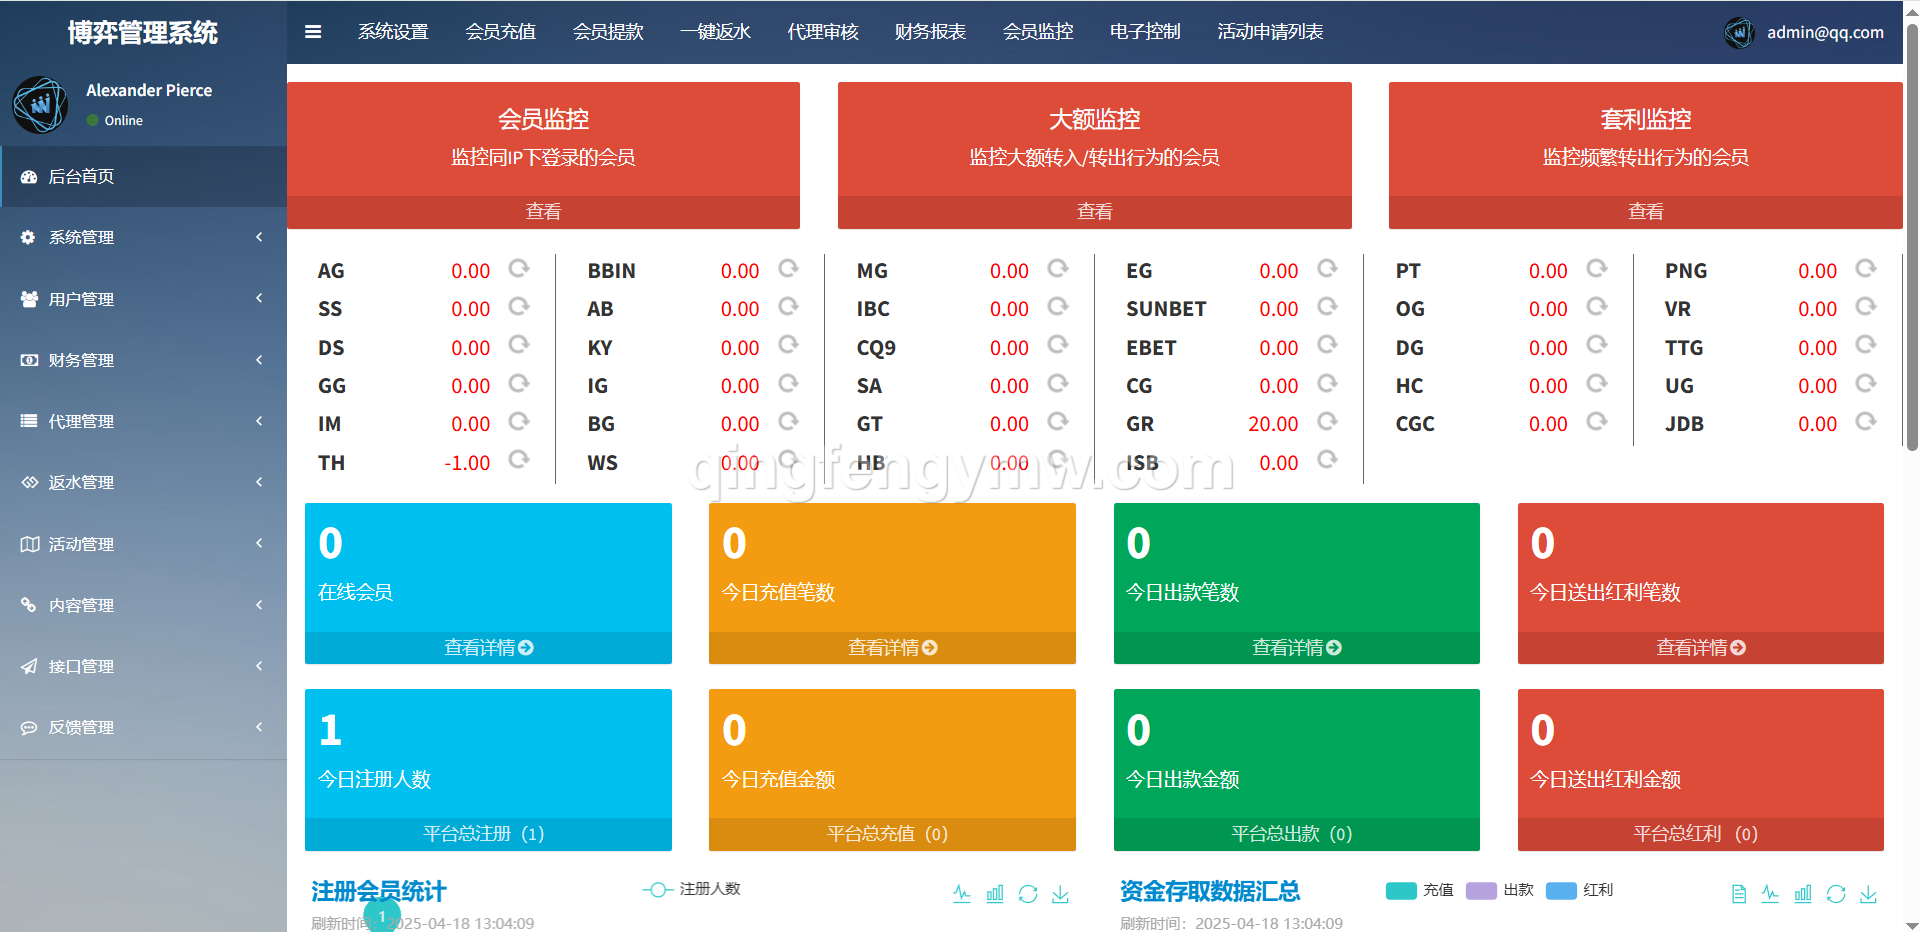Download the registration statistics chart image
This screenshot has height=932, width=1920.
coord(1061,894)
